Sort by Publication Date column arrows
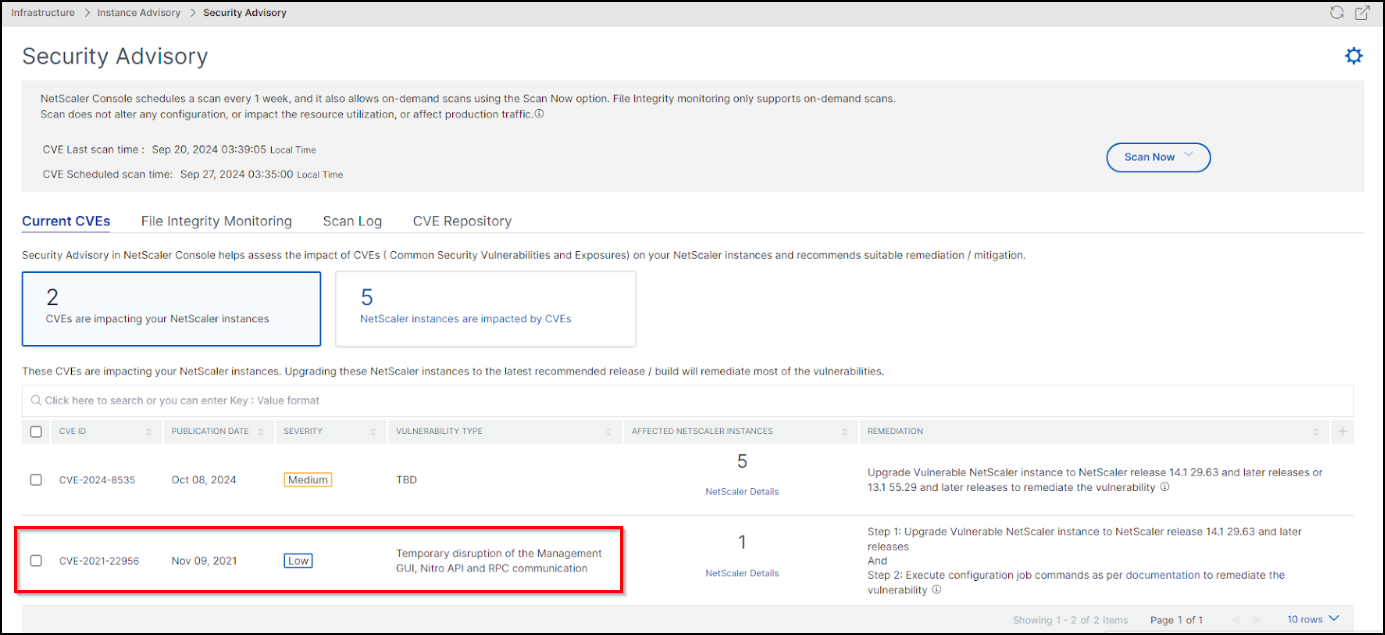The width and height of the screenshot is (1385, 635). point(262,431)
